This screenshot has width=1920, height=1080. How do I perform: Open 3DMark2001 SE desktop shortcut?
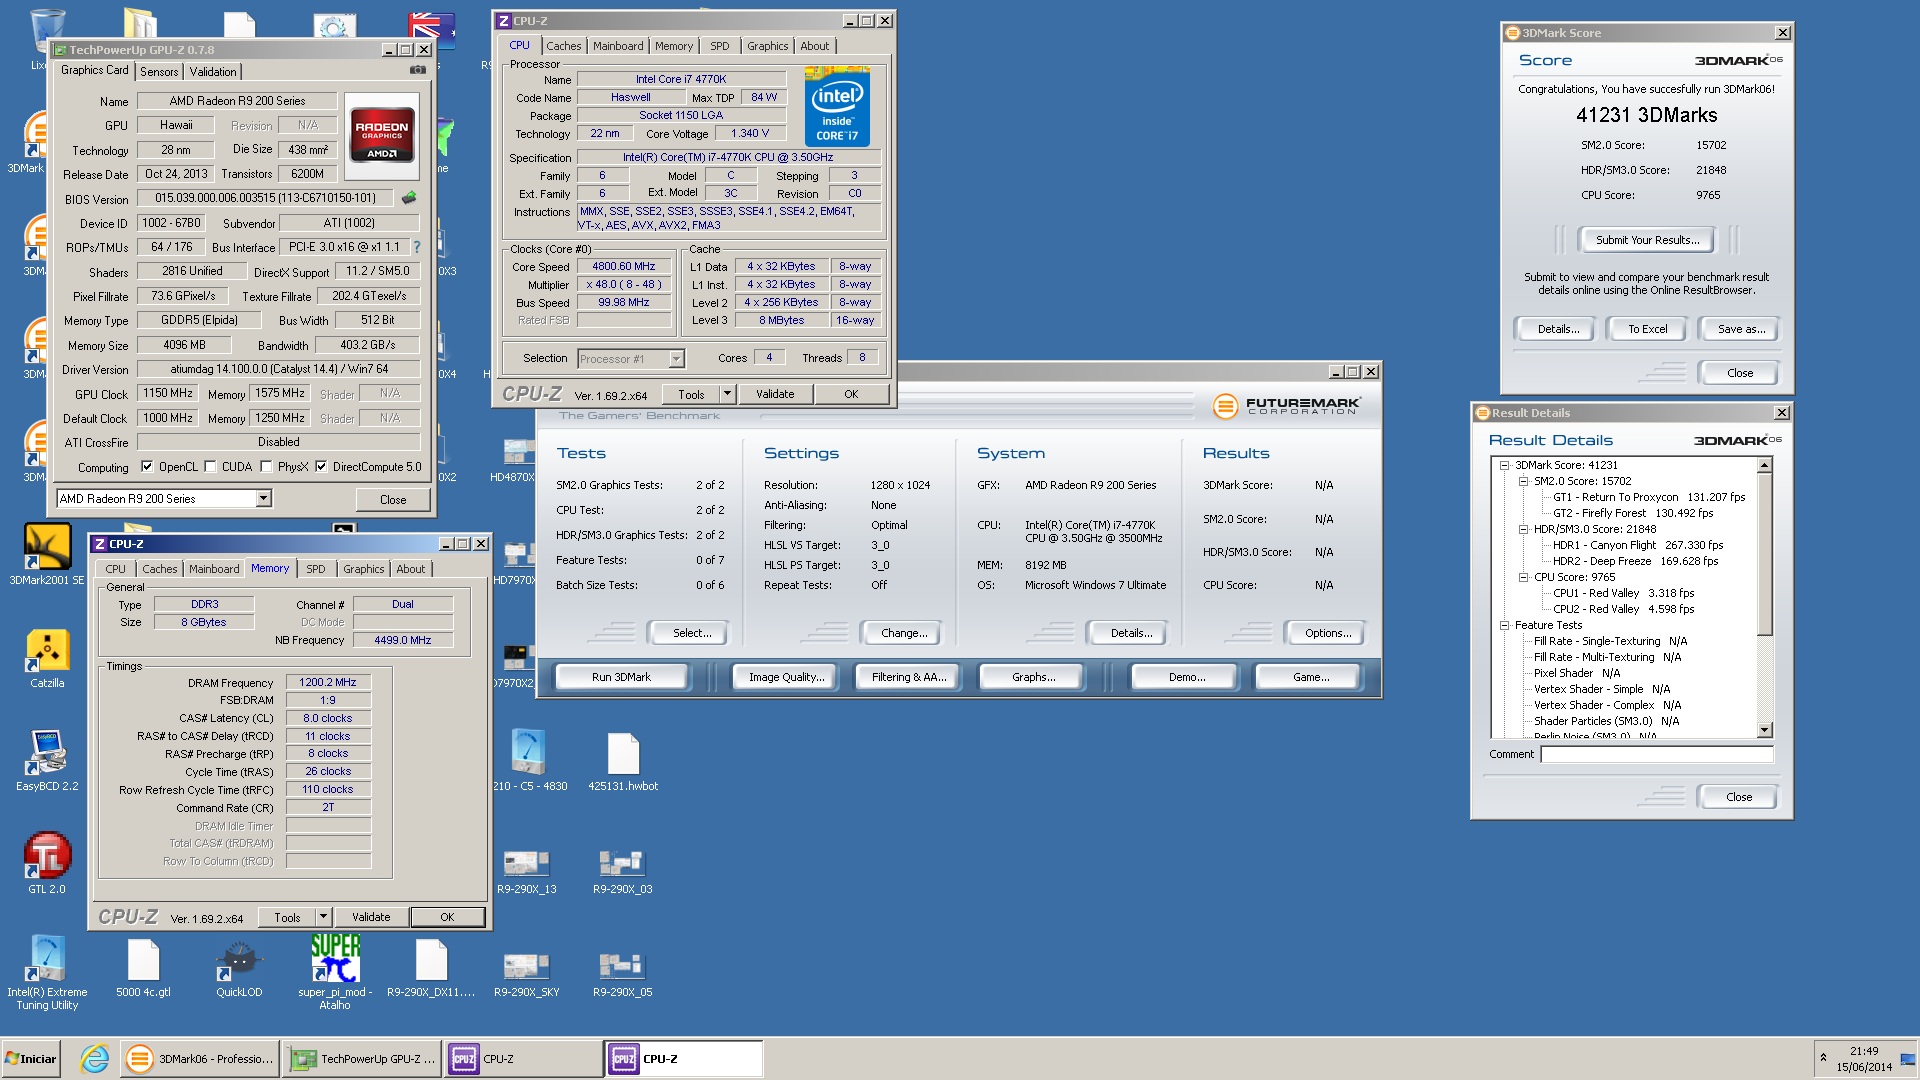click(x=47, y=555)
